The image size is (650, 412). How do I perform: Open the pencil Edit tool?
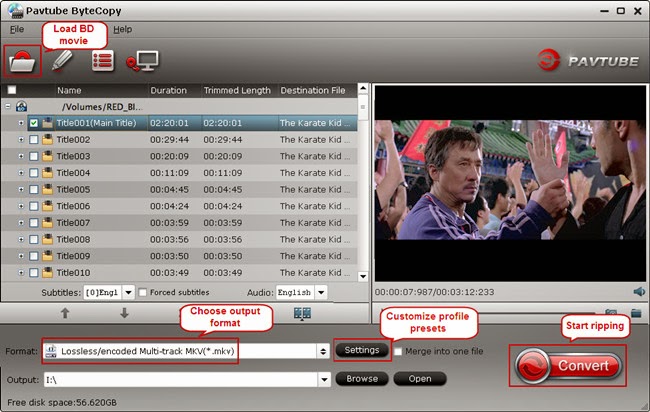(x=62, y=61)
